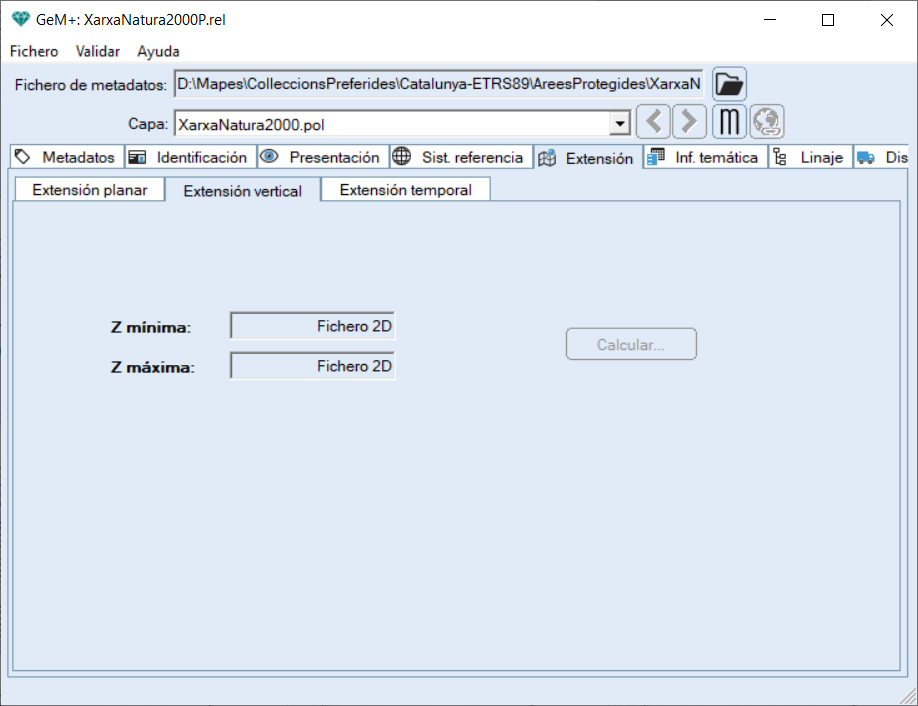Open the Inf. temática tab
The image size is (918, 706).
point(704,157)
